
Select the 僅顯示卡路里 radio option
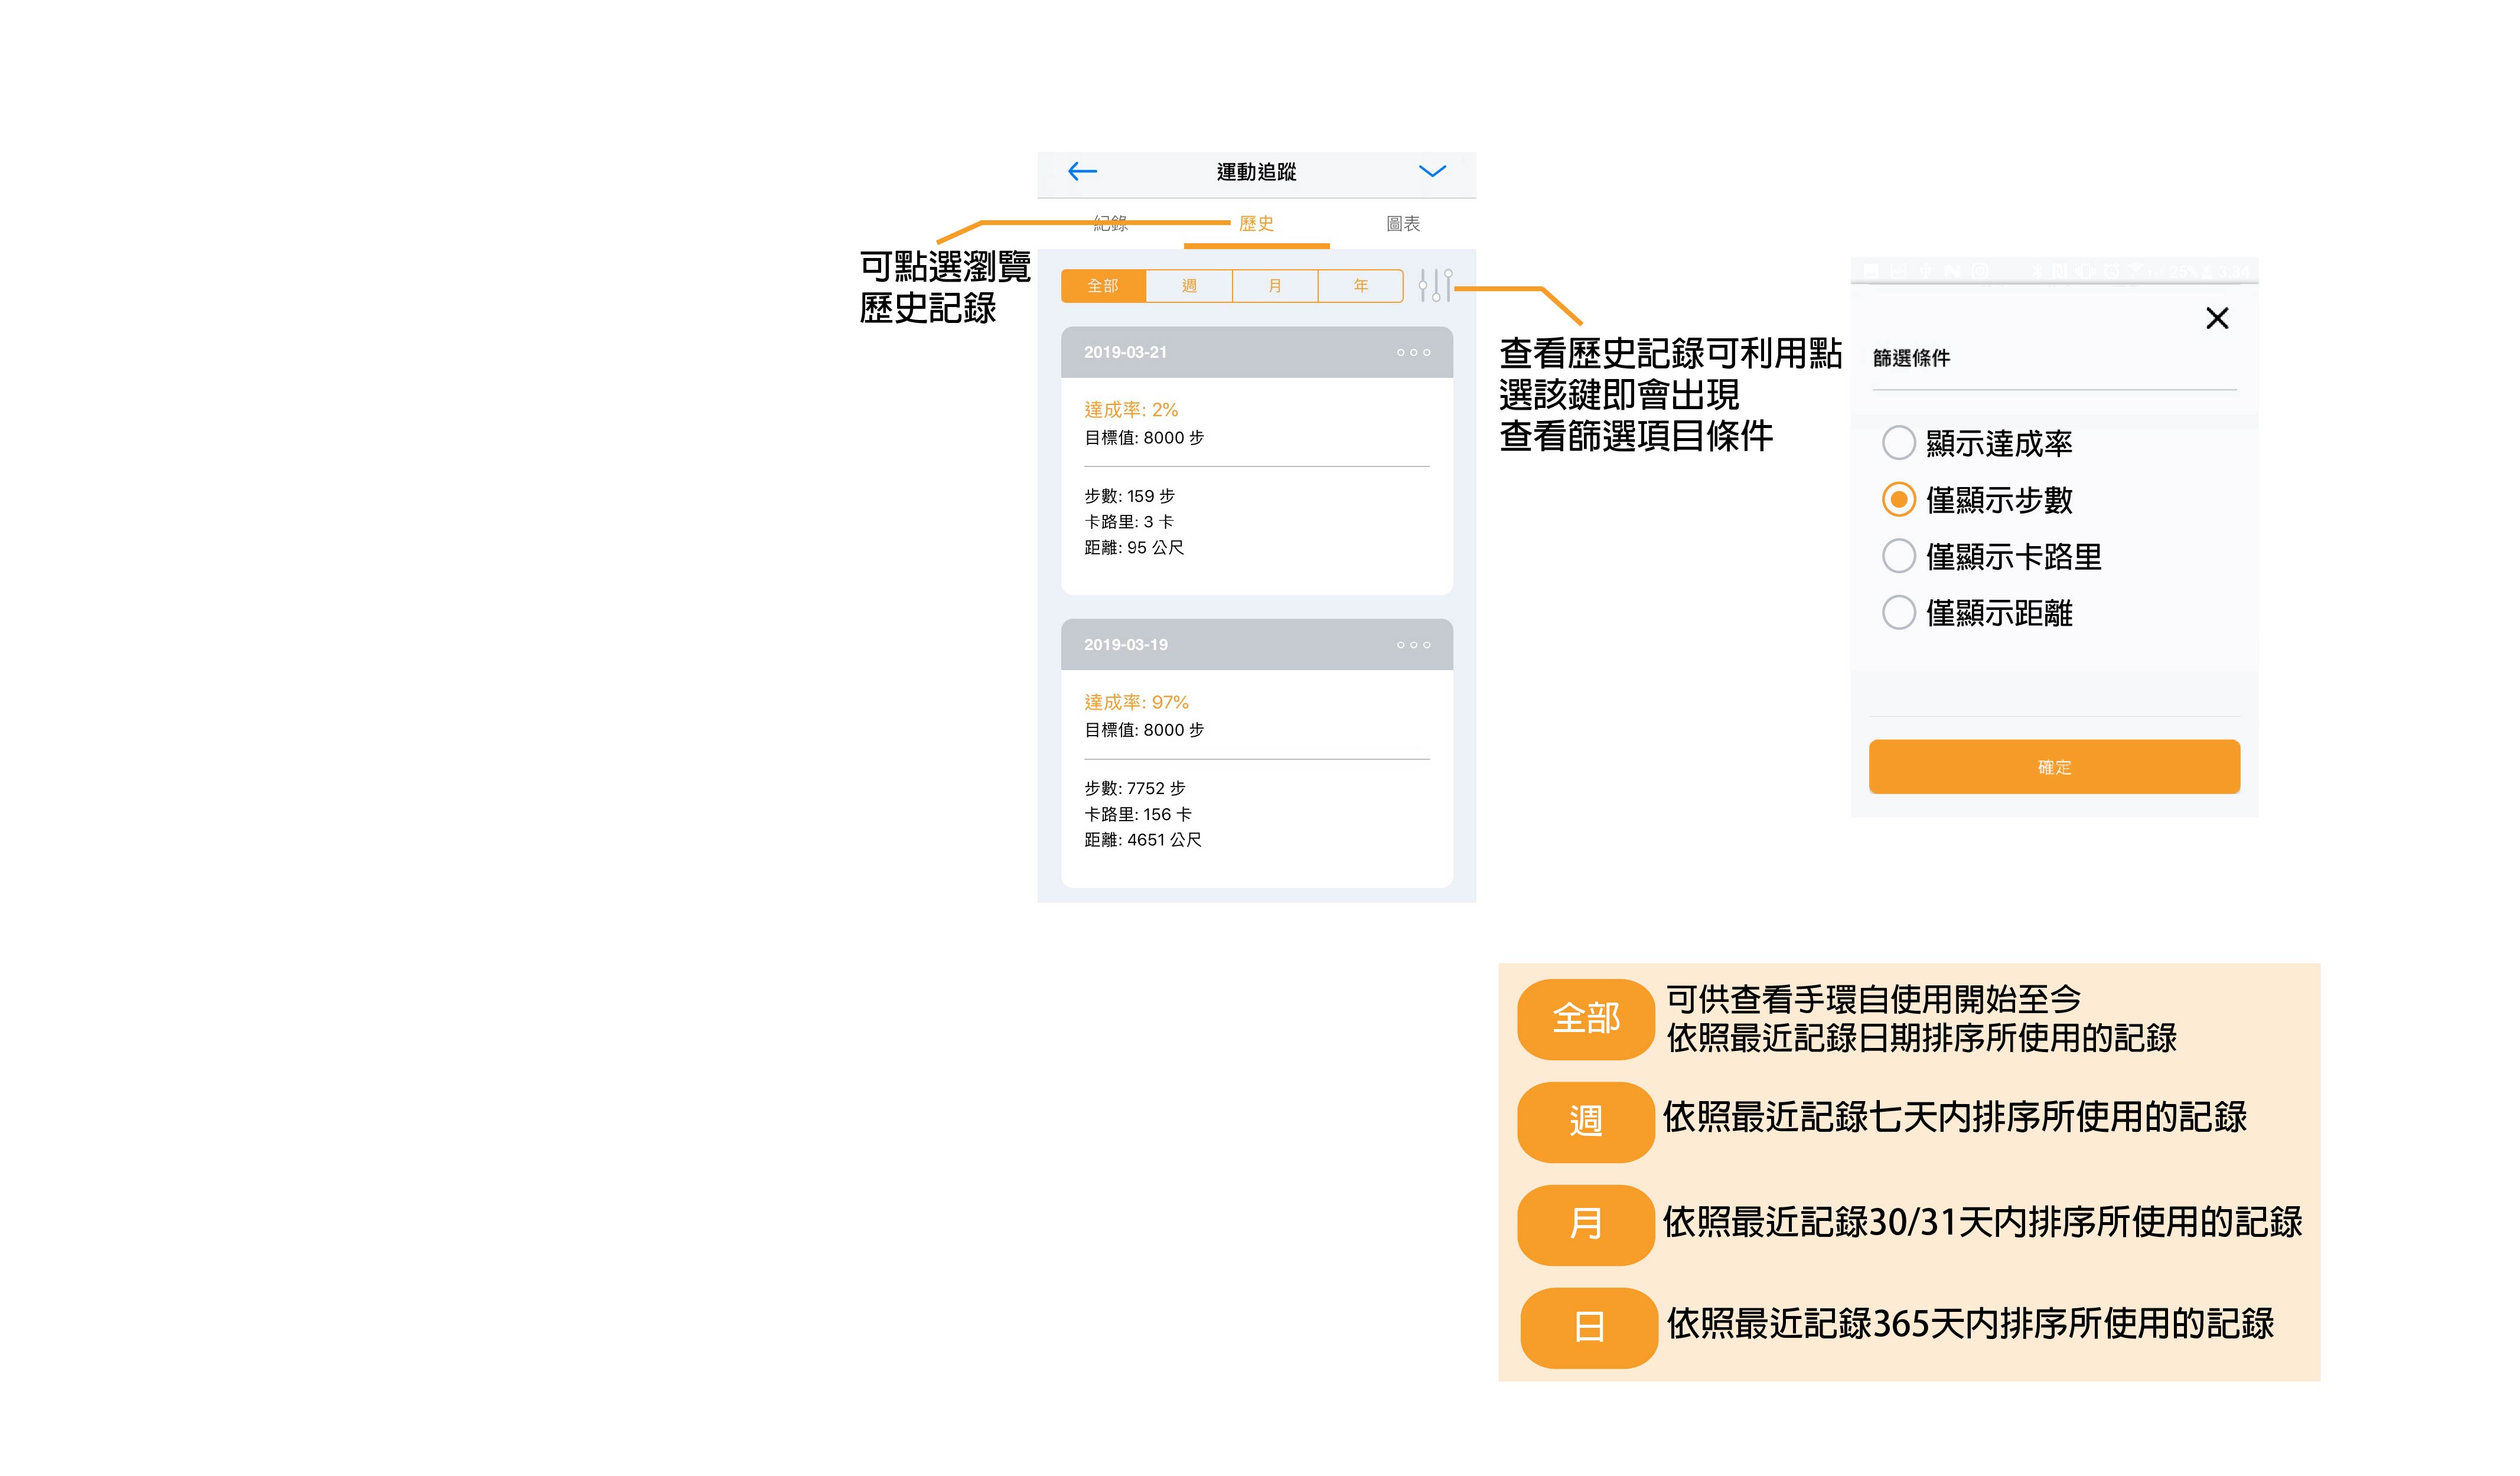(1898, 556)
